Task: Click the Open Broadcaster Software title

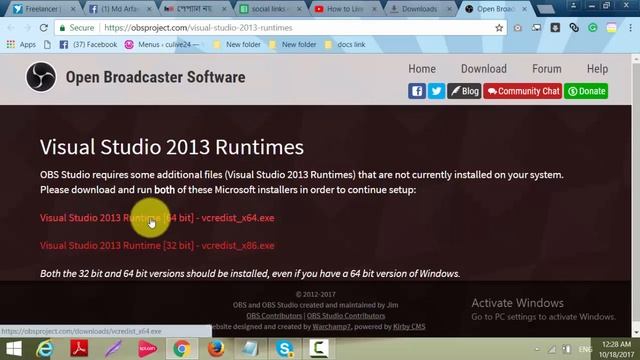Action: [156, 77]
